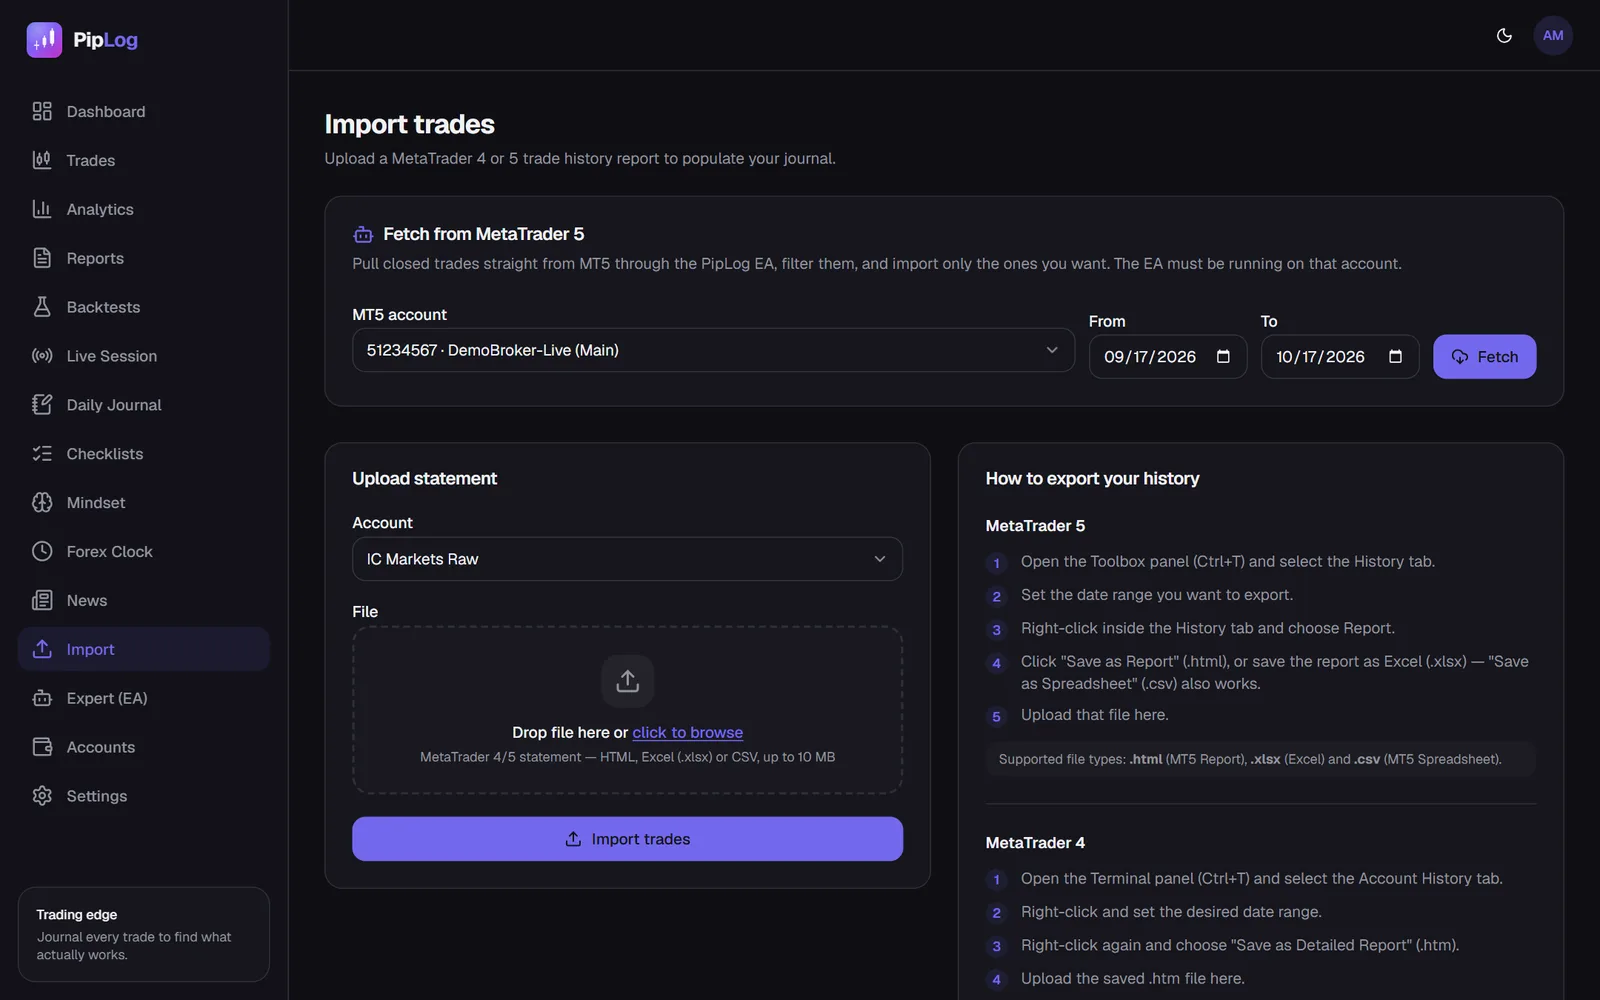The width and height of the screenshot is (1600, 1000).
Task: Open Dashboard grid icon in sidebar
Action: pyautogui.click(x=42, y=111)
